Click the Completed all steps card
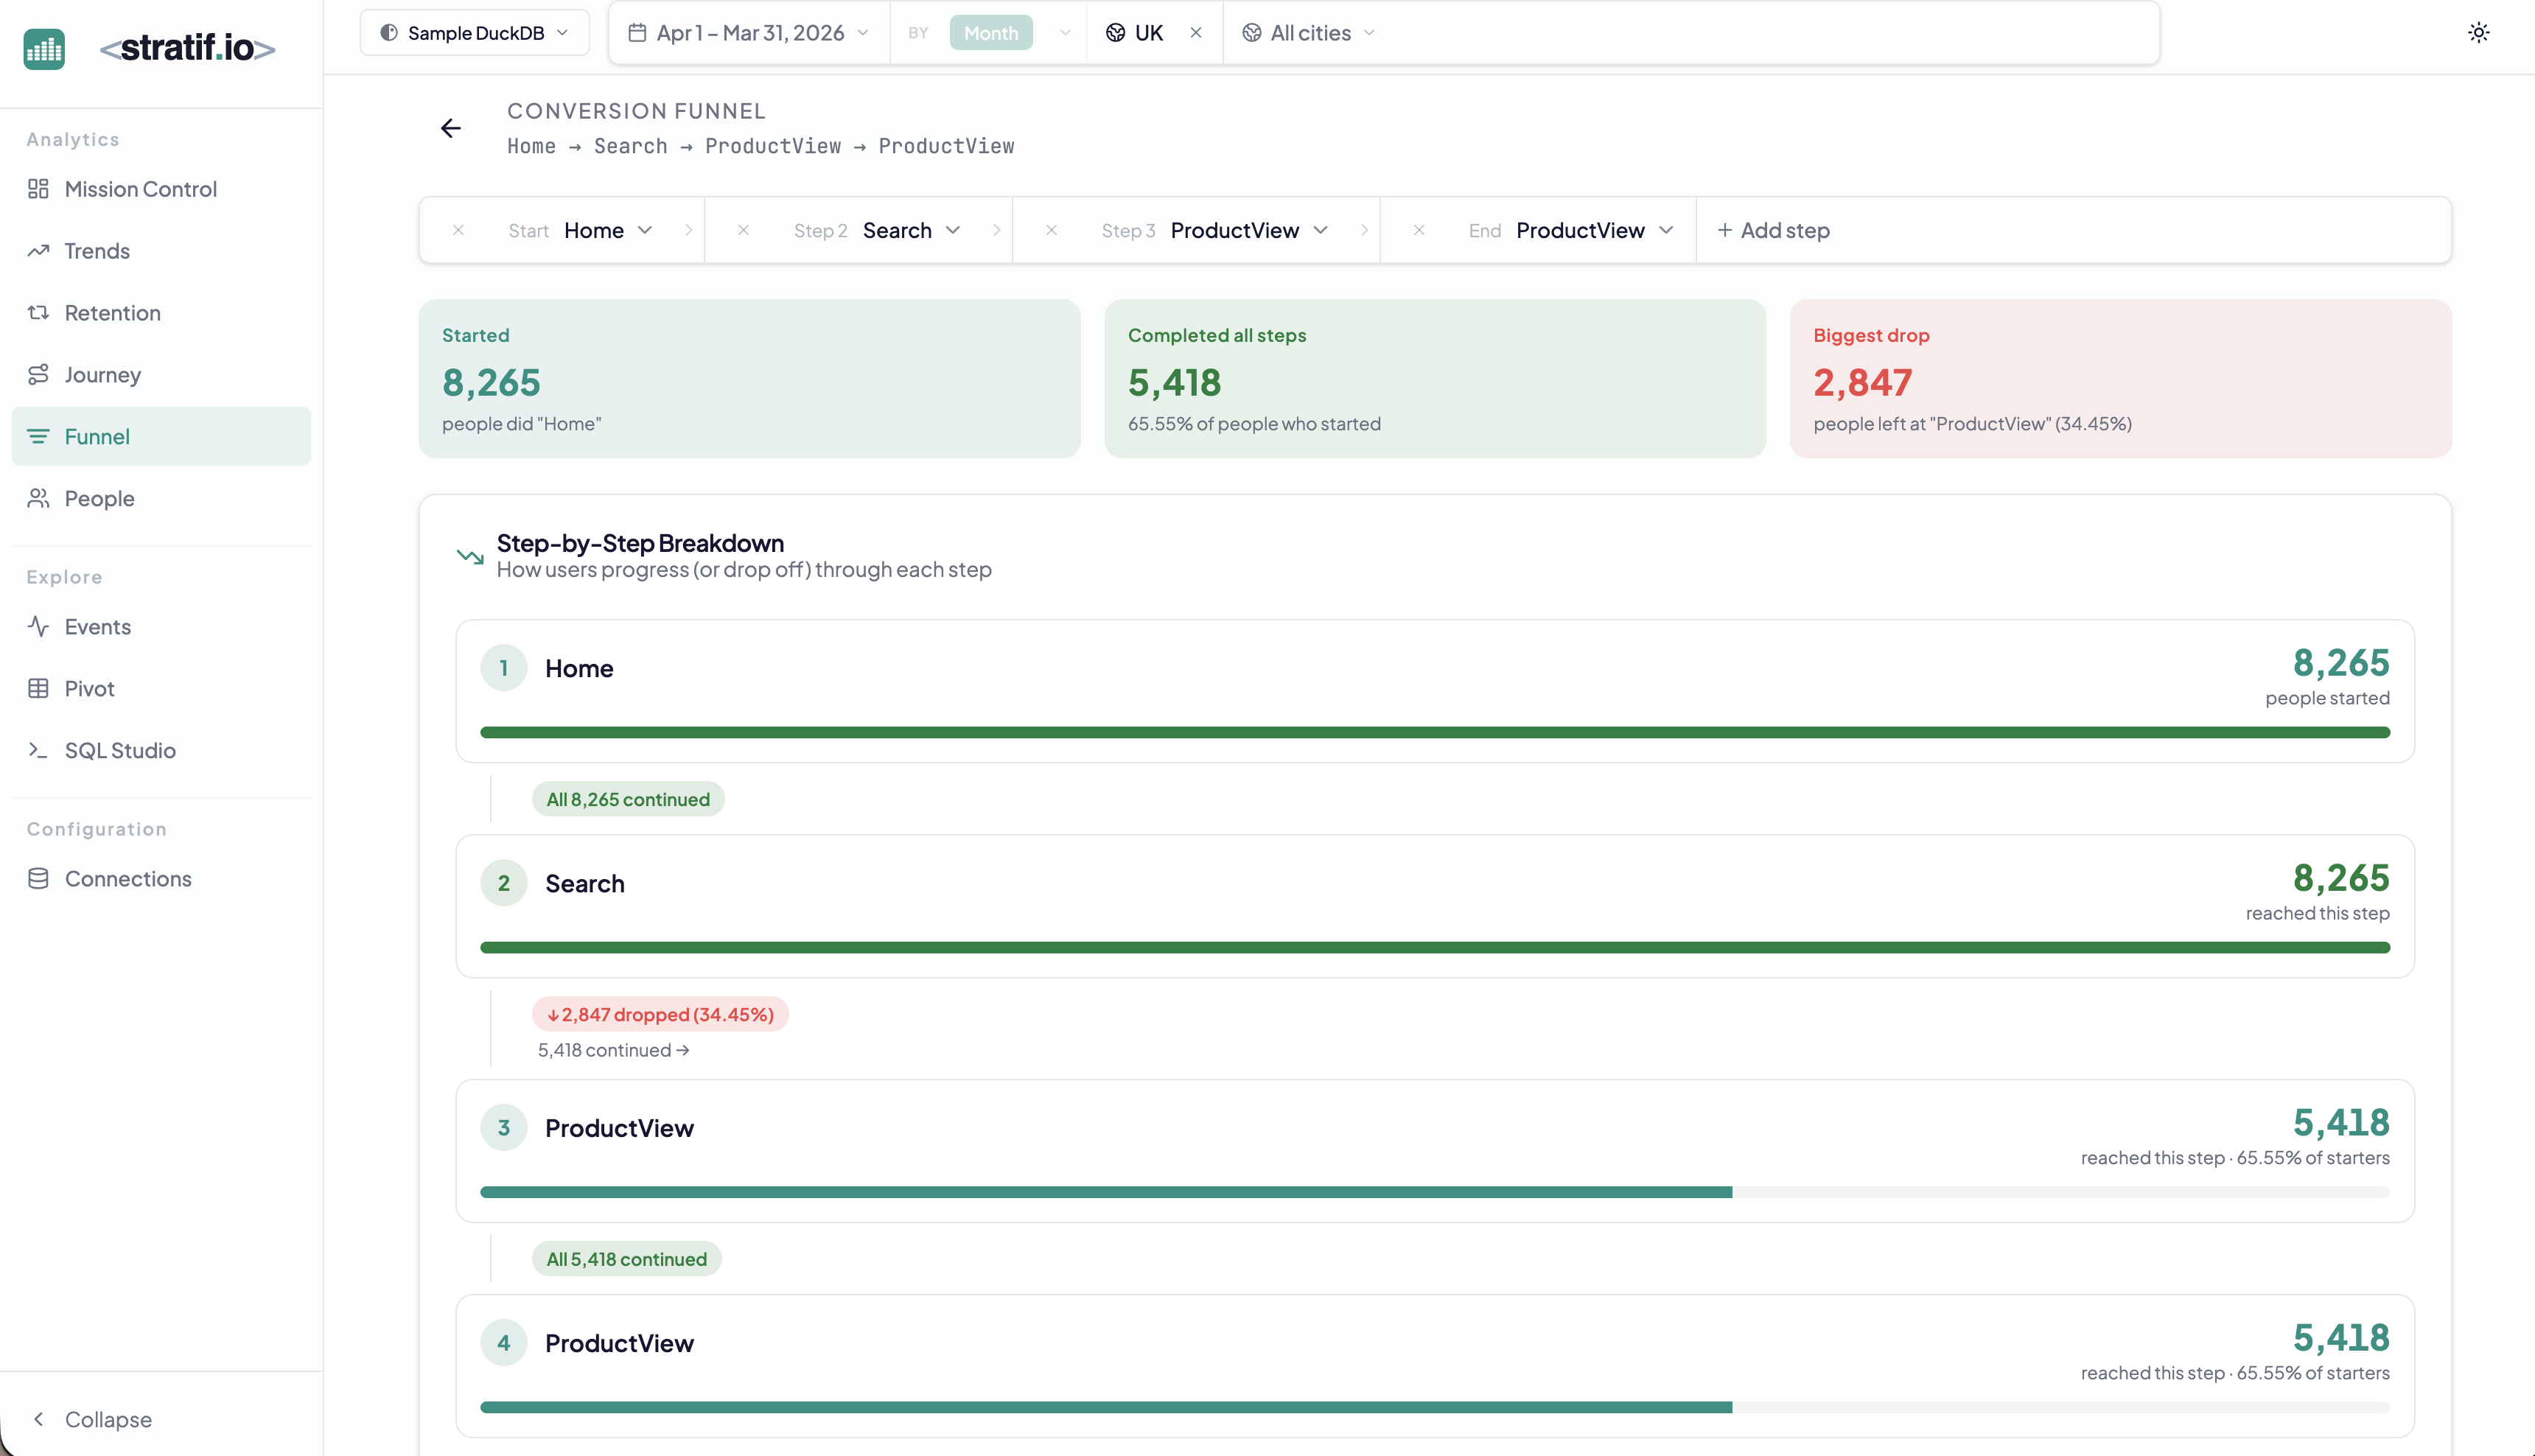Image resolution: width=2535 pixels, height=1456 pixels. click(x=1434, y=379)
